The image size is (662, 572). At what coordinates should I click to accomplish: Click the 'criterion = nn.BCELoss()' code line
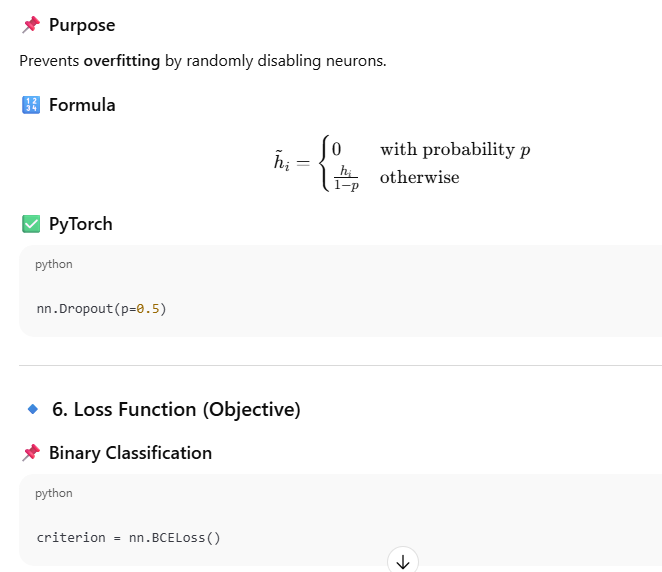click(128, 537)
